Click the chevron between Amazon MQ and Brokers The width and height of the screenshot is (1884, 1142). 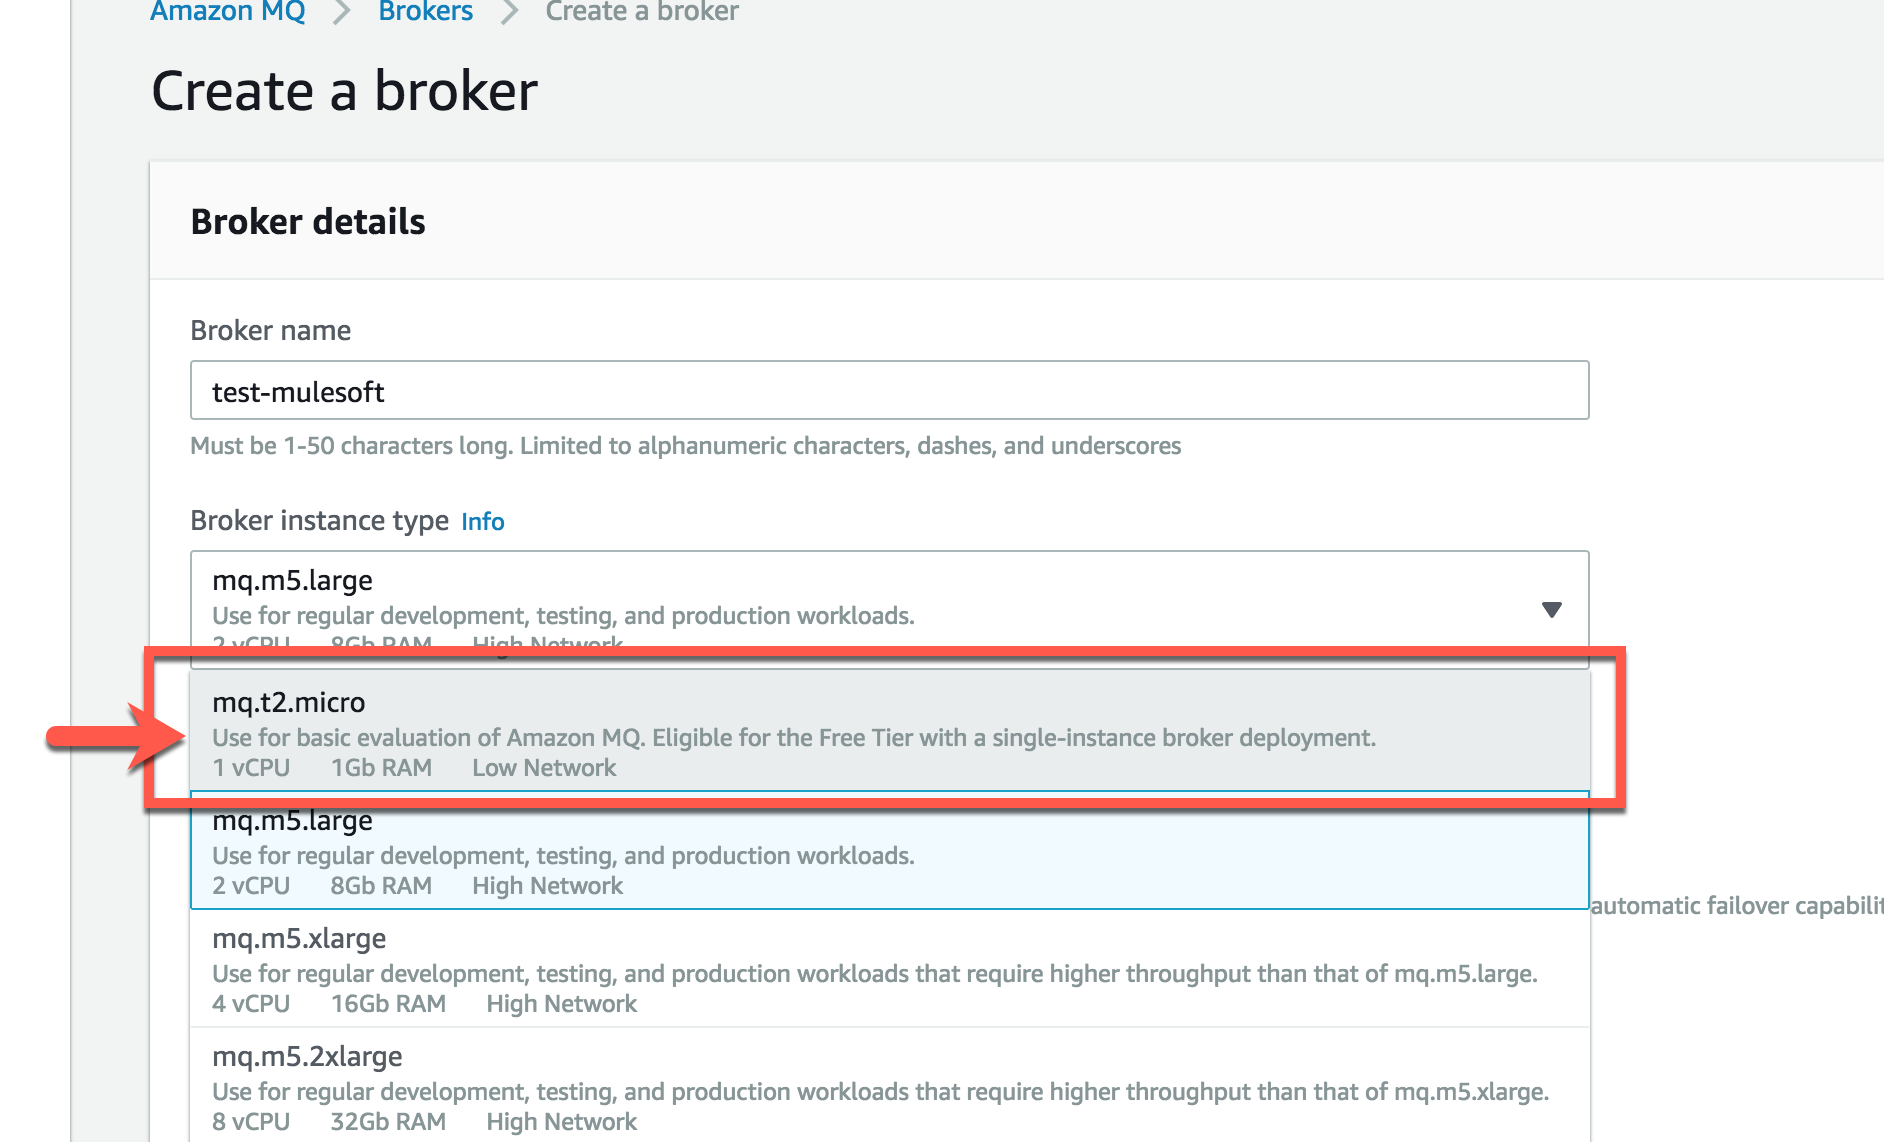[x=342, y=13]
